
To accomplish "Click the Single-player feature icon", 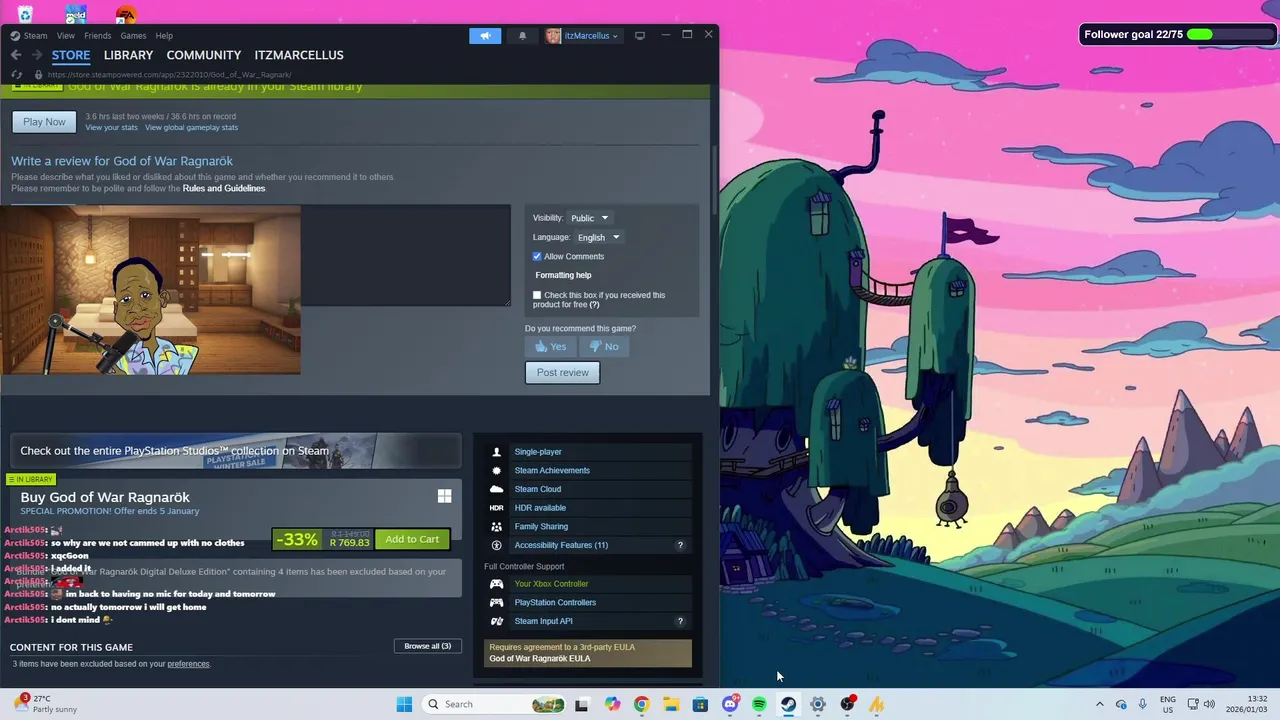I will click(496, 452).
